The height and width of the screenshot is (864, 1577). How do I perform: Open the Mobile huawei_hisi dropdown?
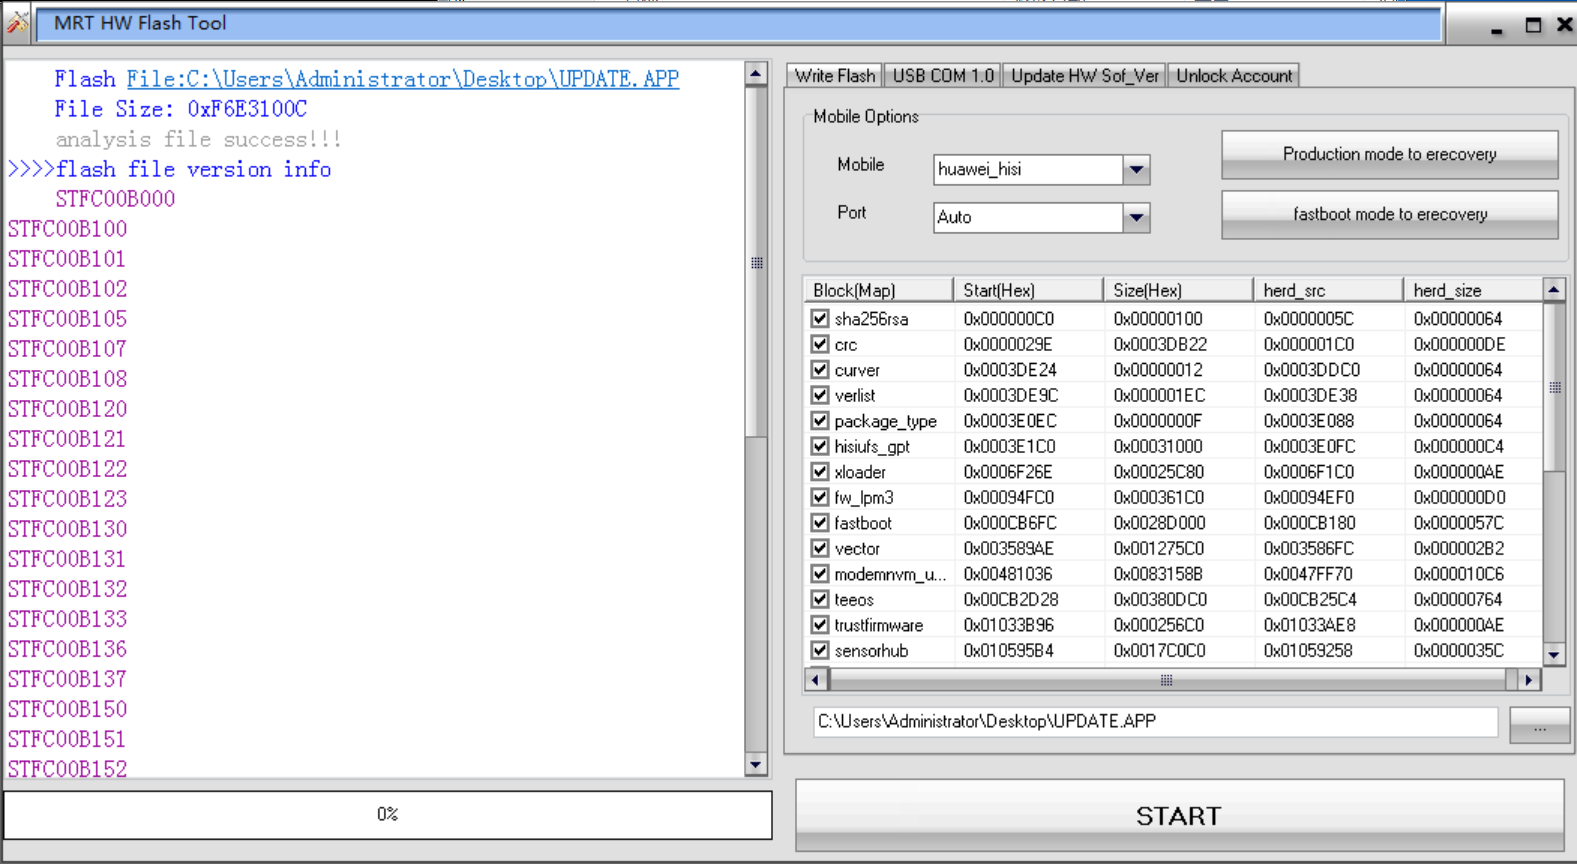point(1136,170)
